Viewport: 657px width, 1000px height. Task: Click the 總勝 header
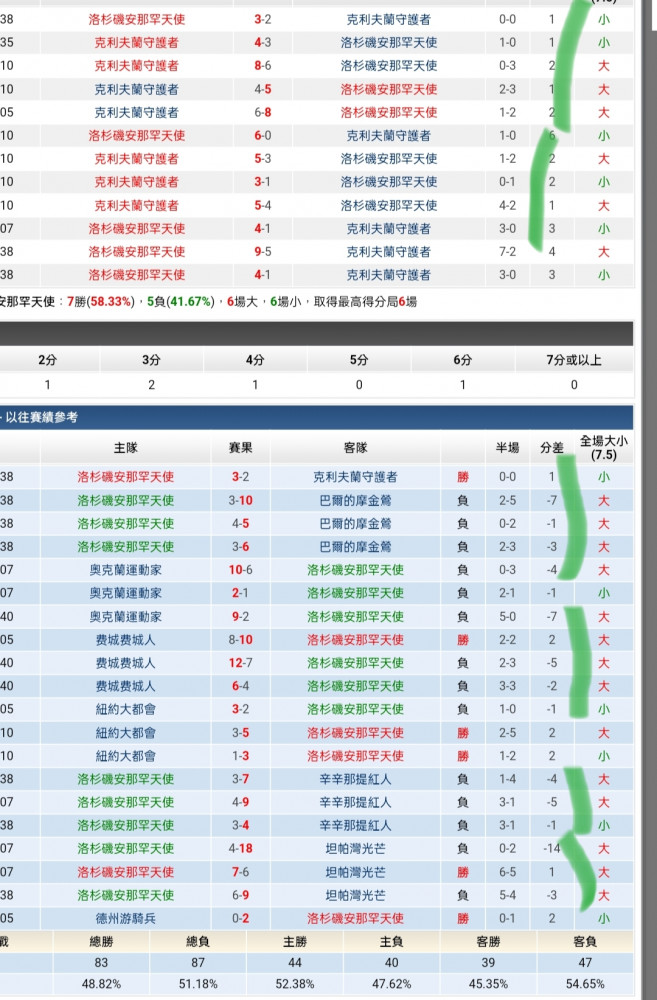pos(101,941)
